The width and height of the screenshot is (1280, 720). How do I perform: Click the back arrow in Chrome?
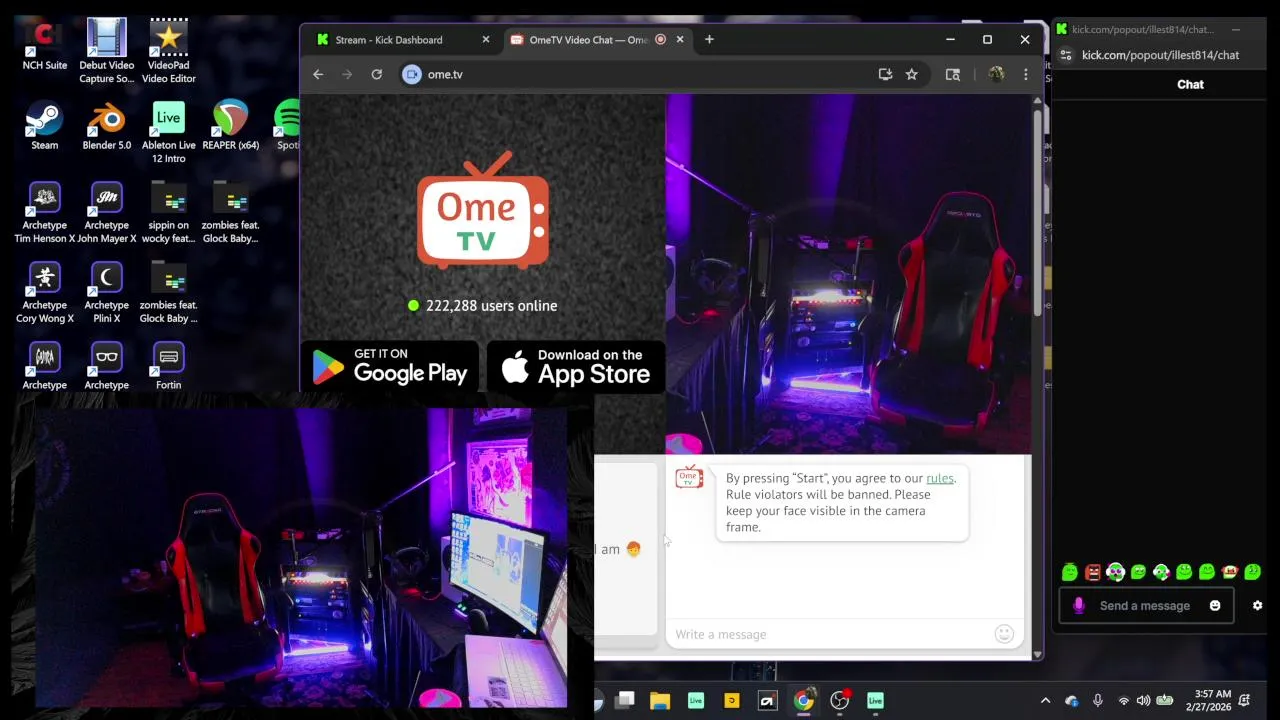(318, 74)
